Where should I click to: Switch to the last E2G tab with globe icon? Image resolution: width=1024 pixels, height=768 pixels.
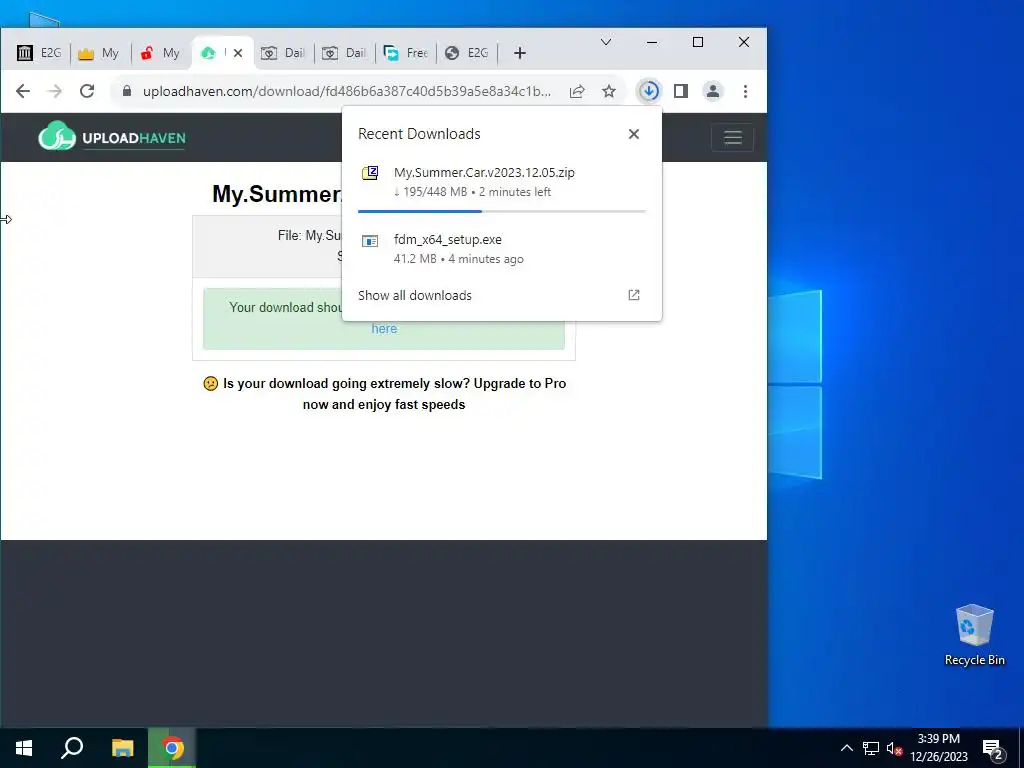point(466,53)
